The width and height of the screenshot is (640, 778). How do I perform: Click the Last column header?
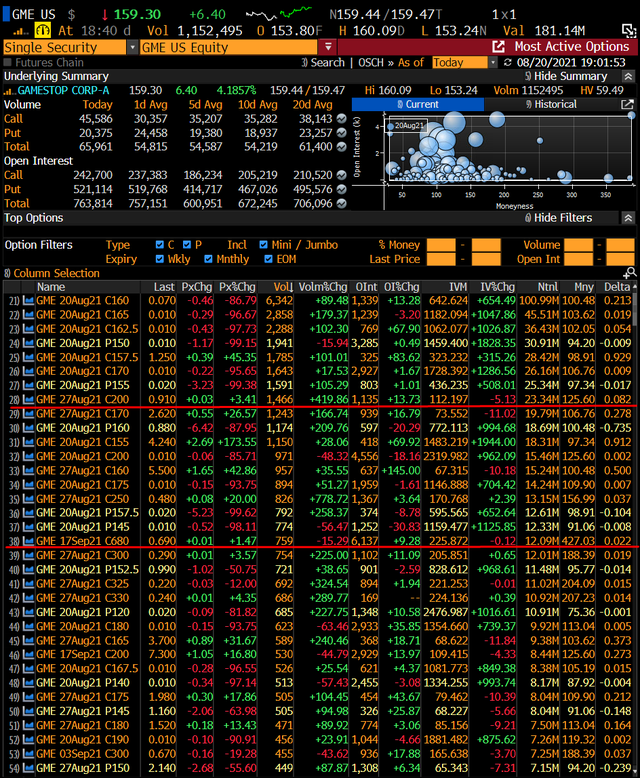(x=164, y=287)
